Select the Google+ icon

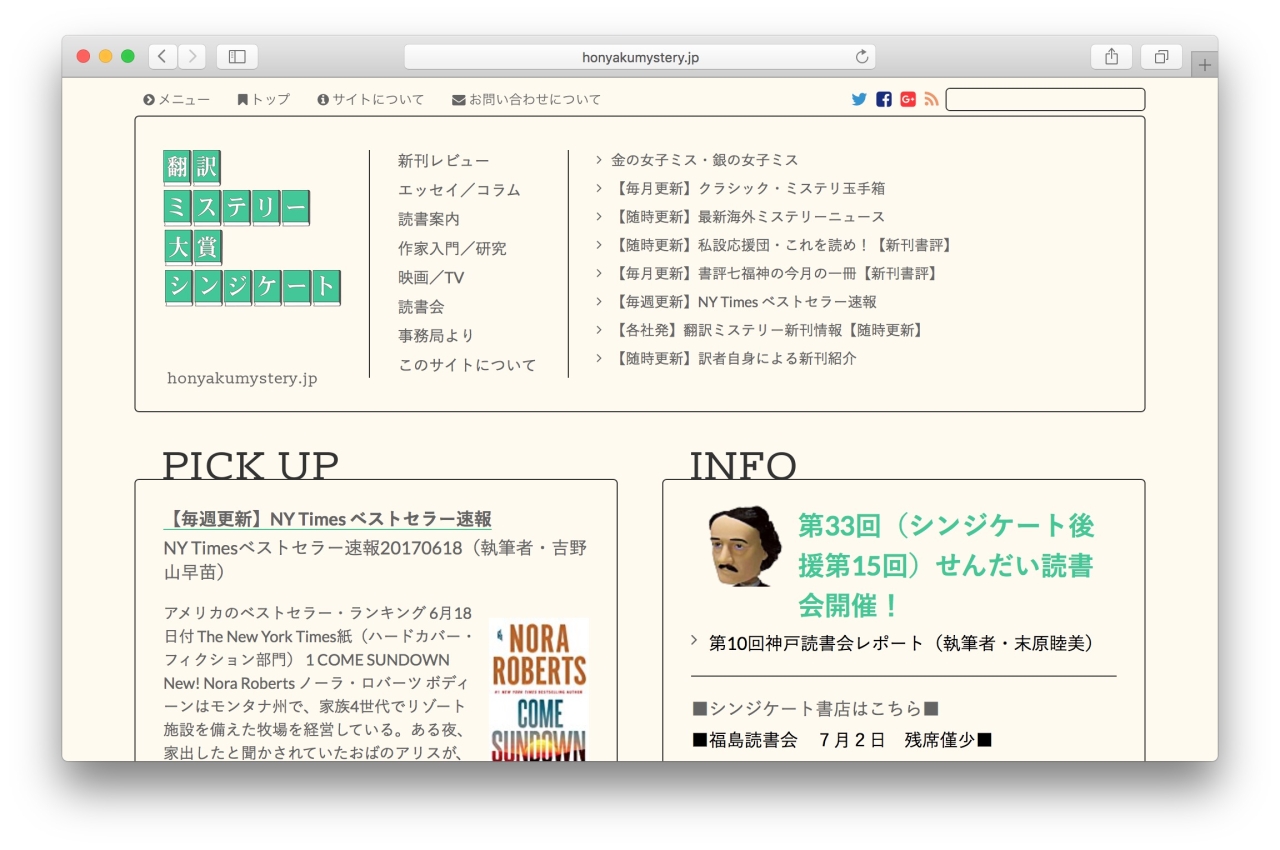point(906,99)
